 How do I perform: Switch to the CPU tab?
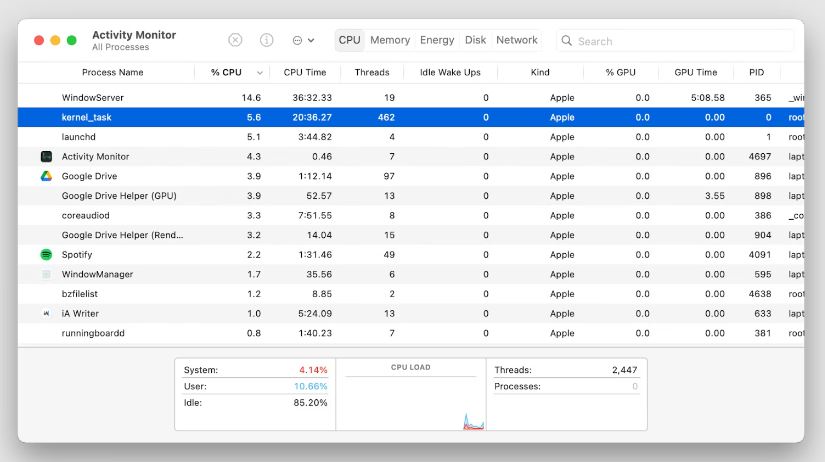click(349, 40)
